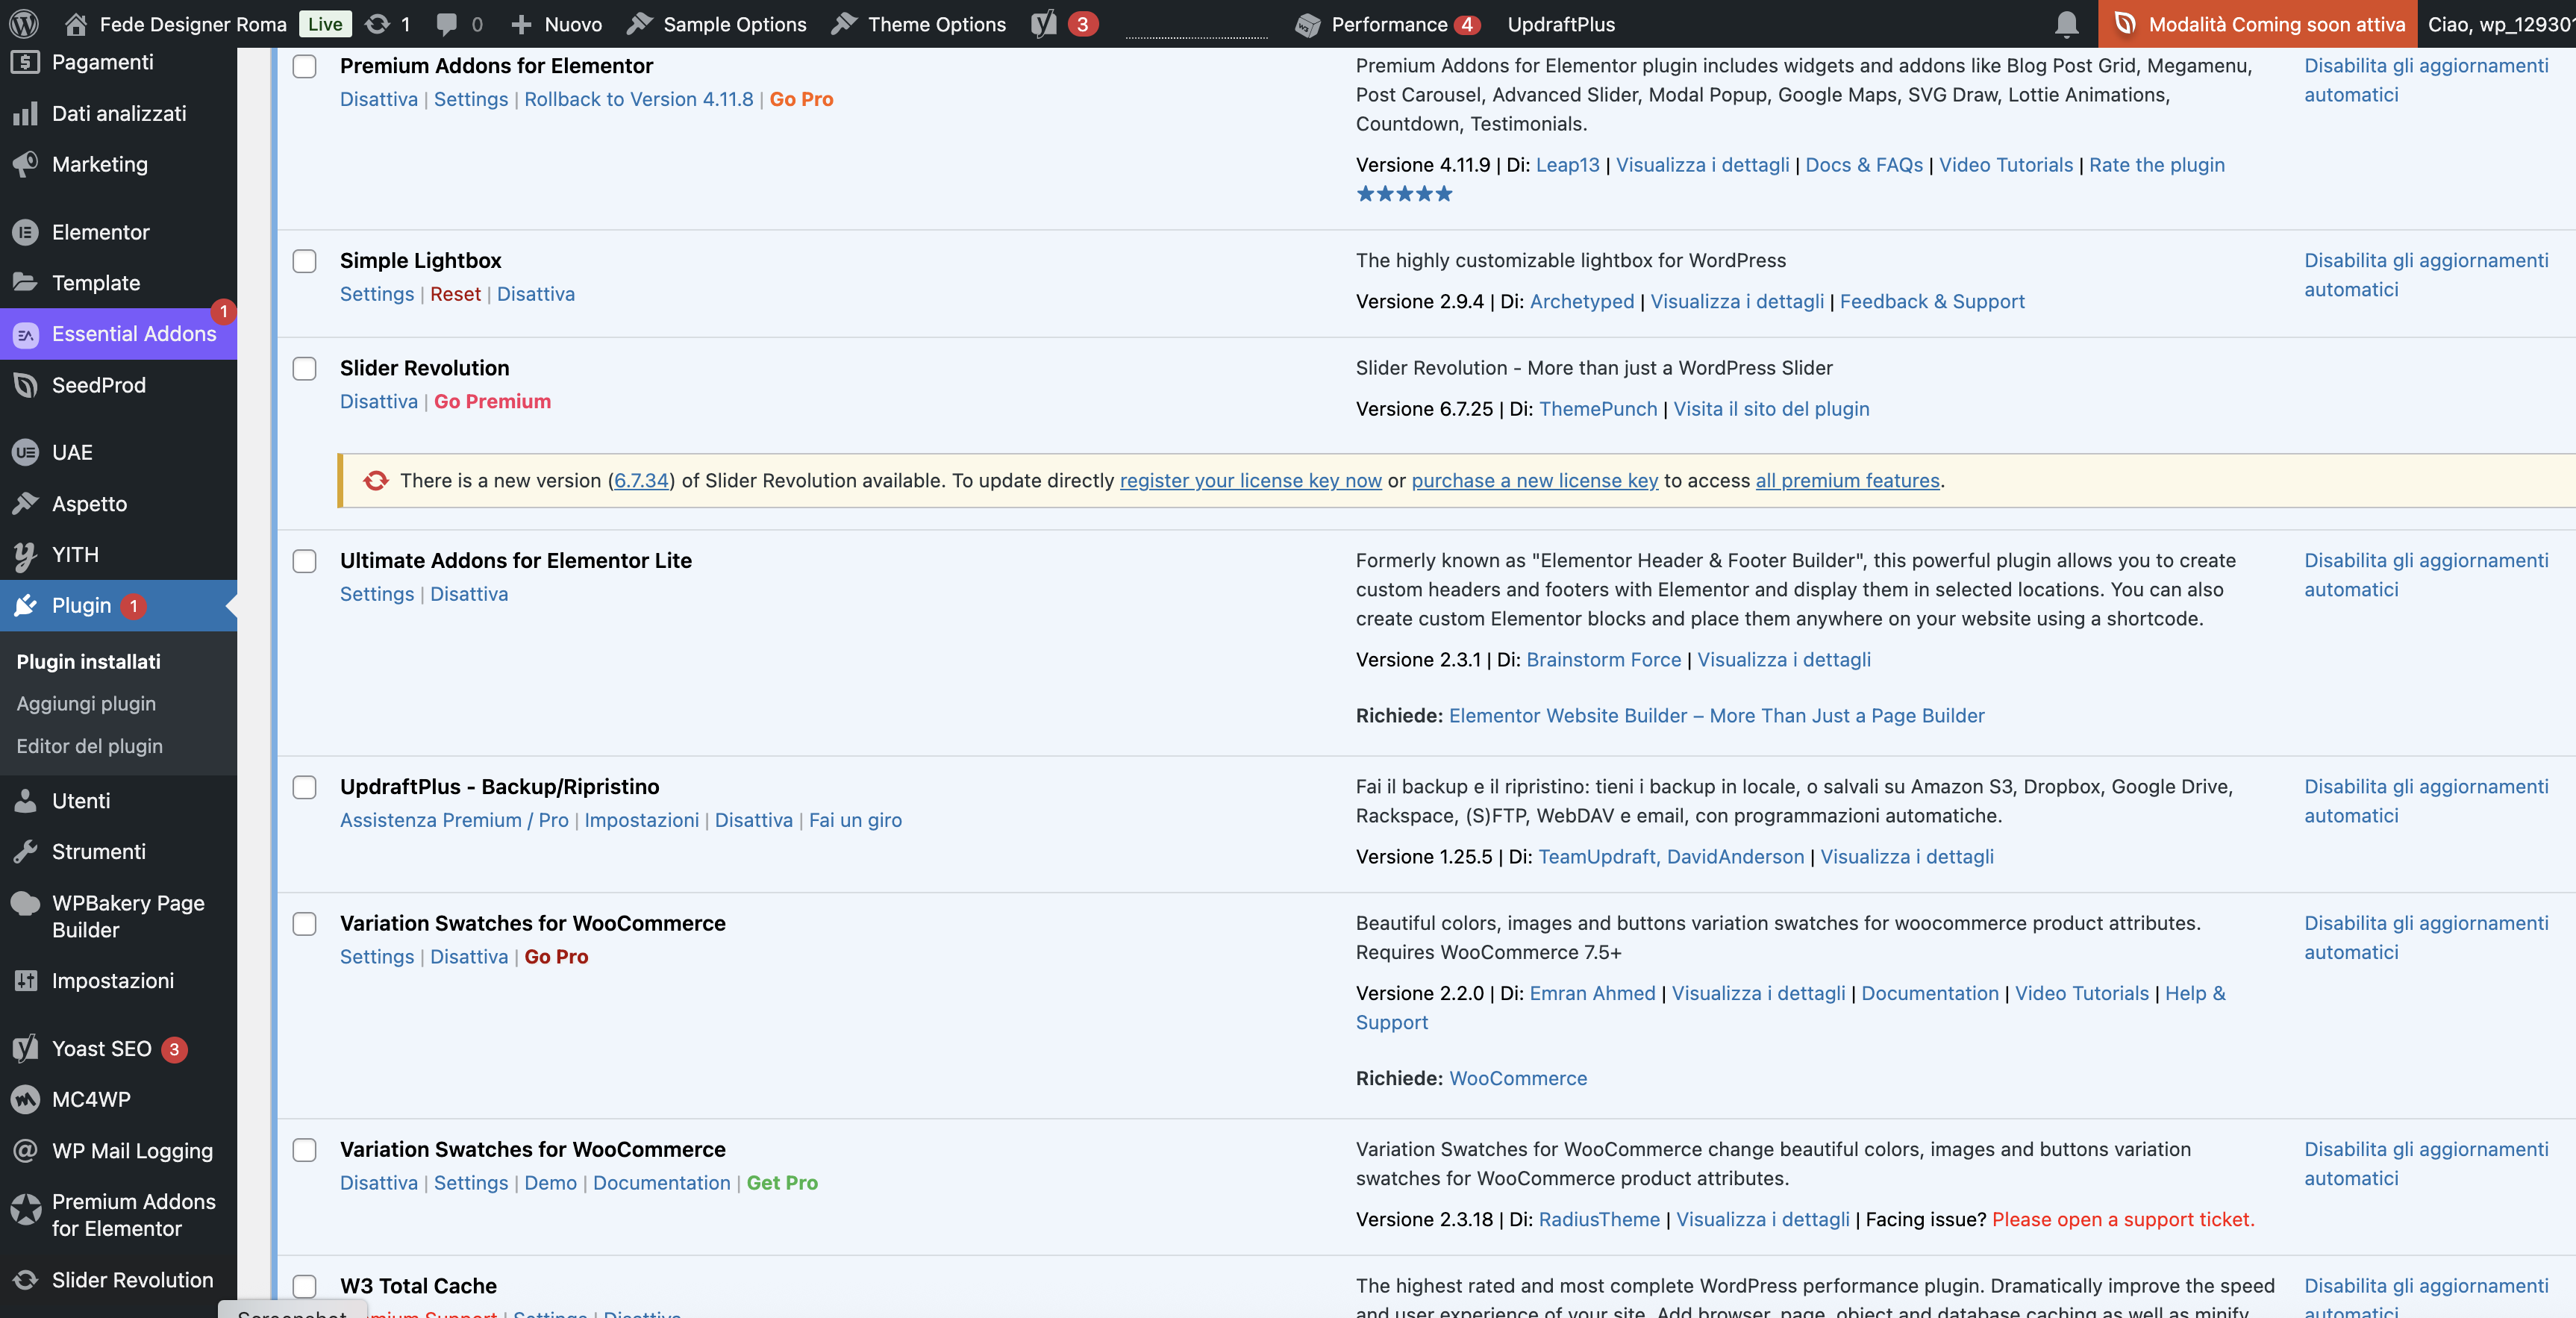Click the Plugin plug icon

25,605
